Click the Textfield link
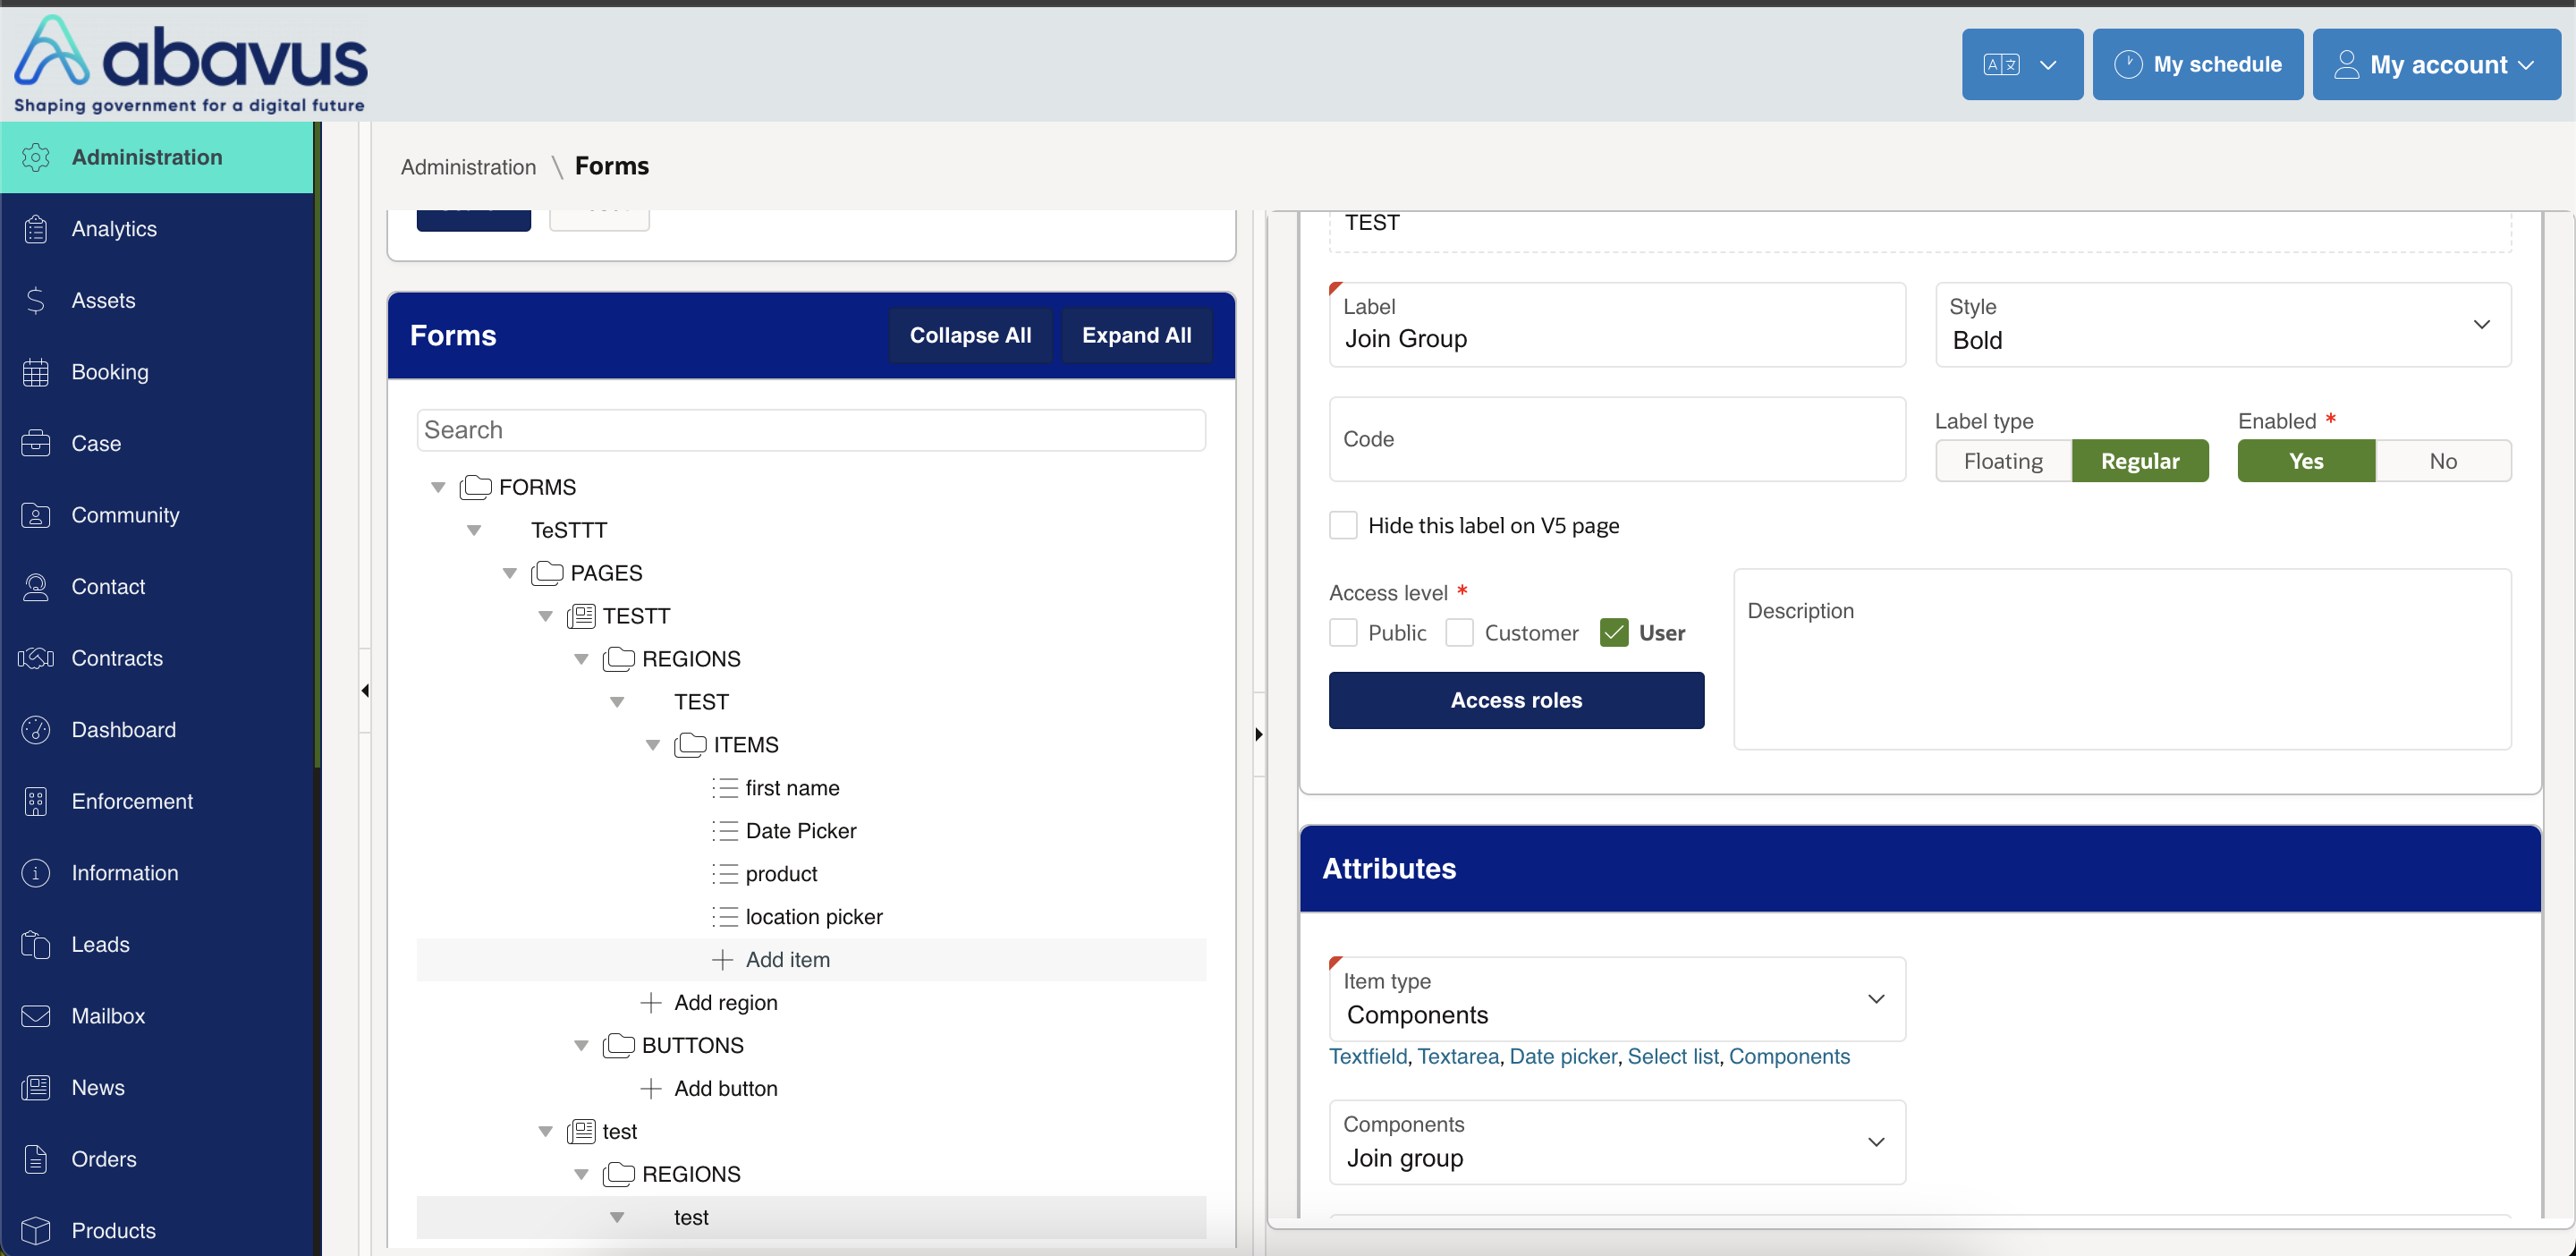 (x=1368, y=1057)
